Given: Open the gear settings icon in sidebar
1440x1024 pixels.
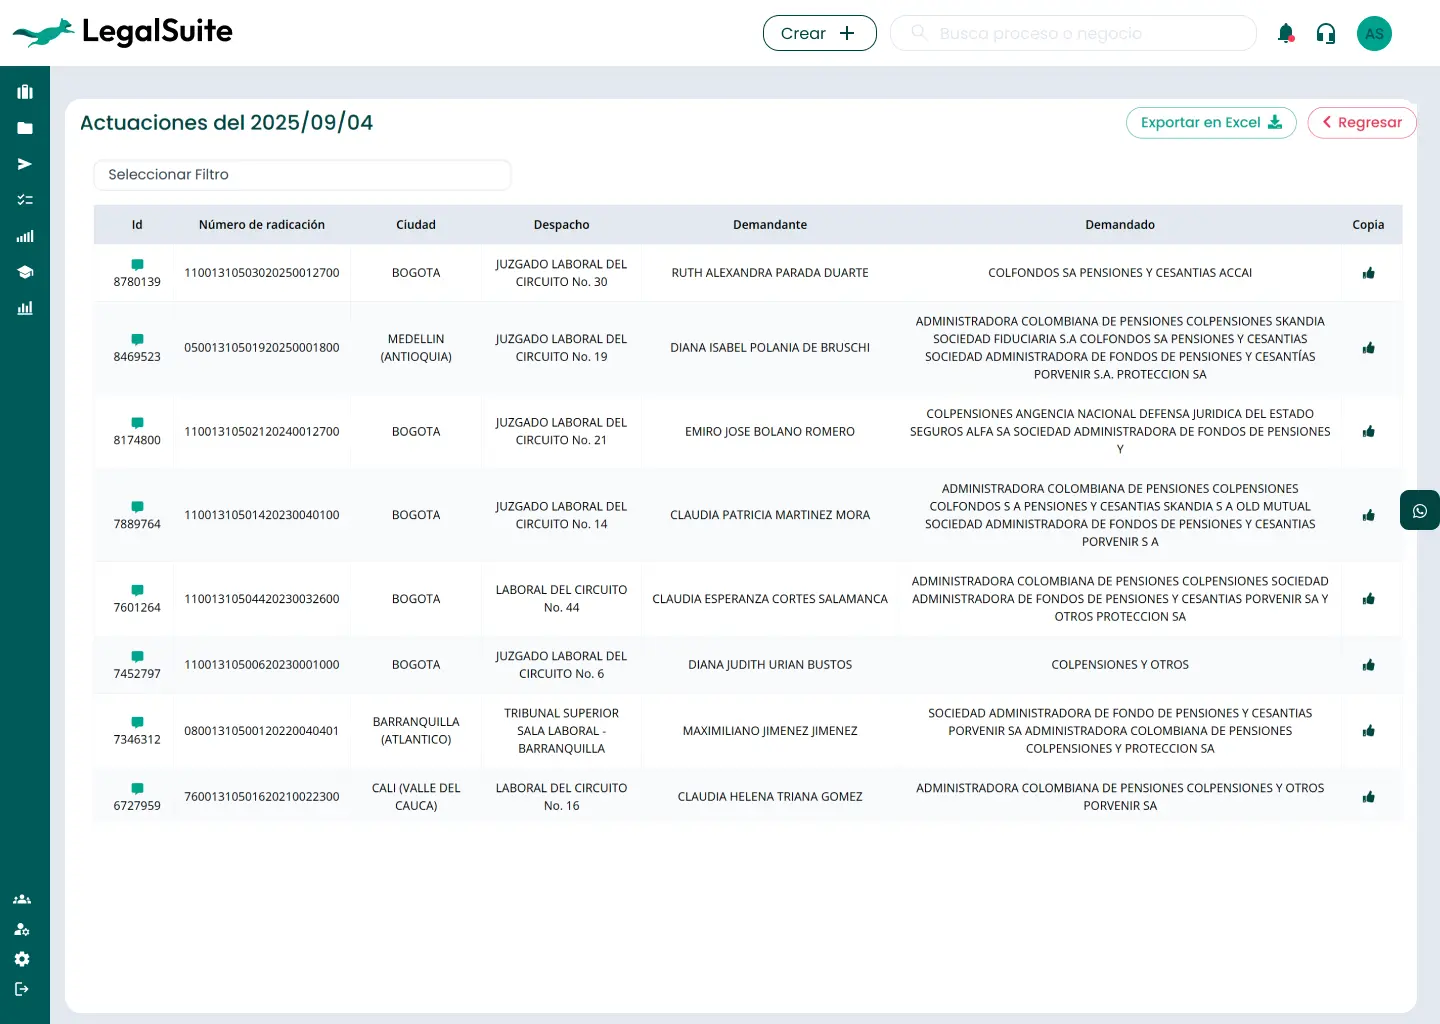Looking at the screenshot, I should pyautogui.click(x=22, y=959).
